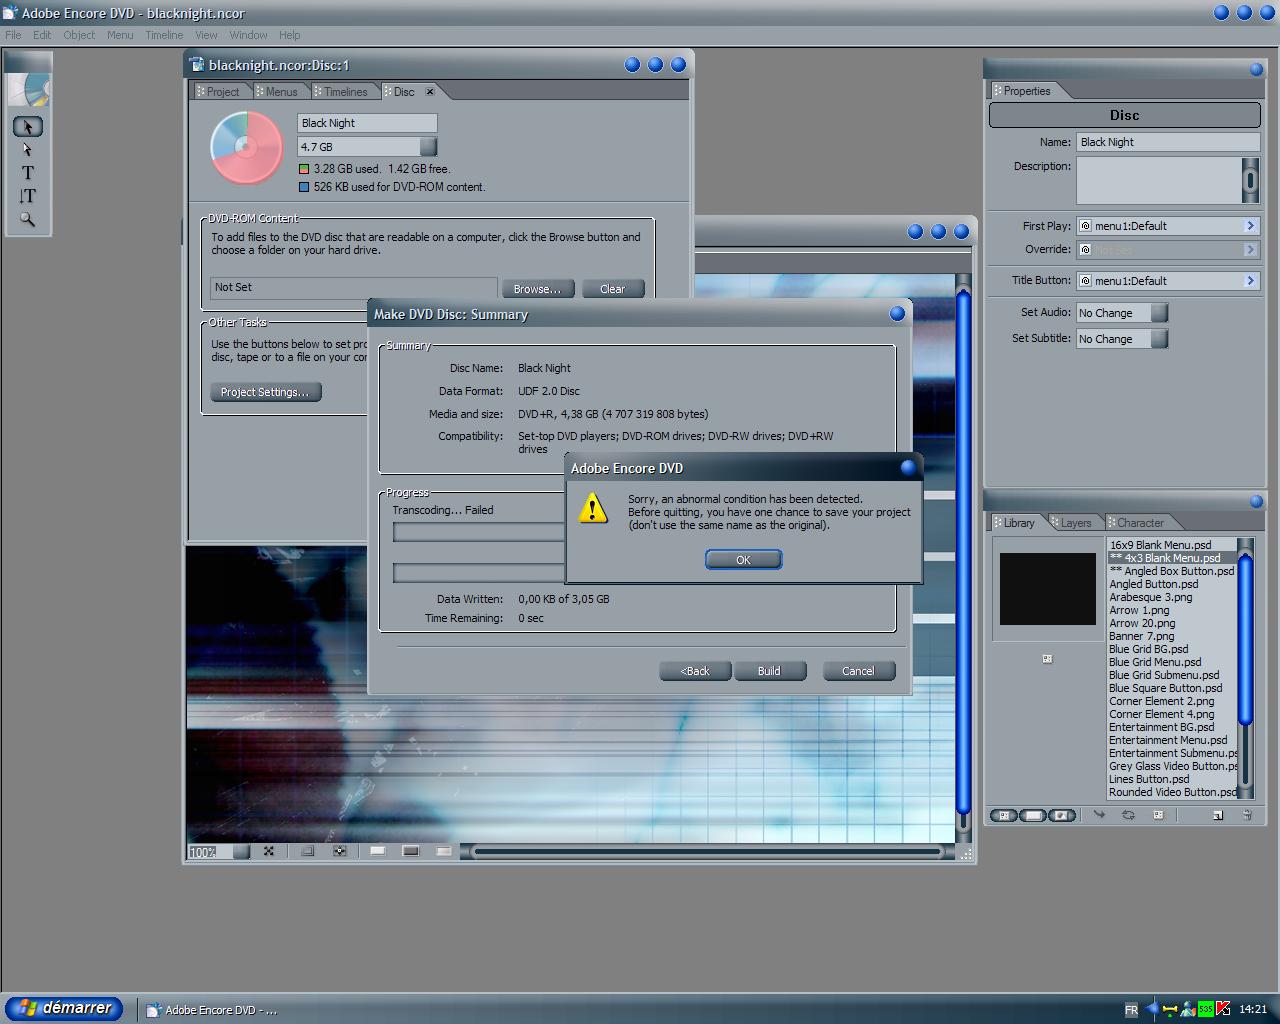
Task: Expand the Title Button link chevron
Action: coord(1250,281)
